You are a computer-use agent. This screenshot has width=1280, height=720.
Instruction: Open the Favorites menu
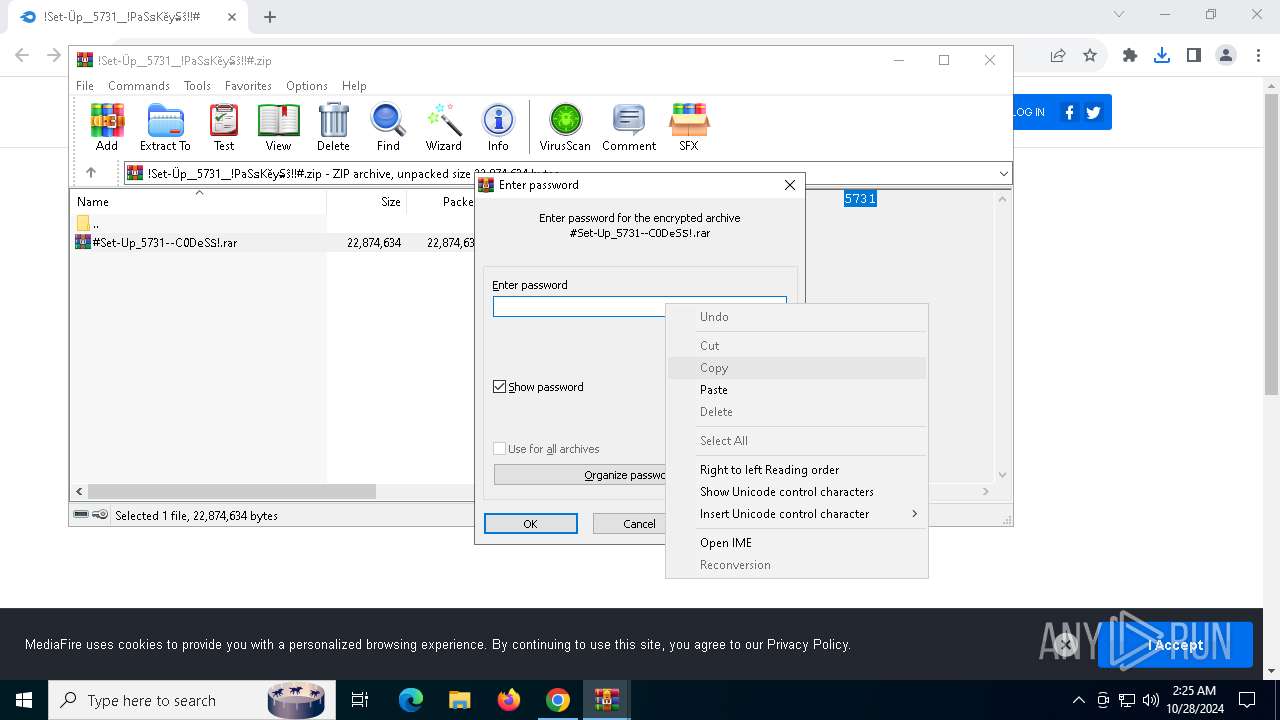pyautogui.click(x=248, y=86)
